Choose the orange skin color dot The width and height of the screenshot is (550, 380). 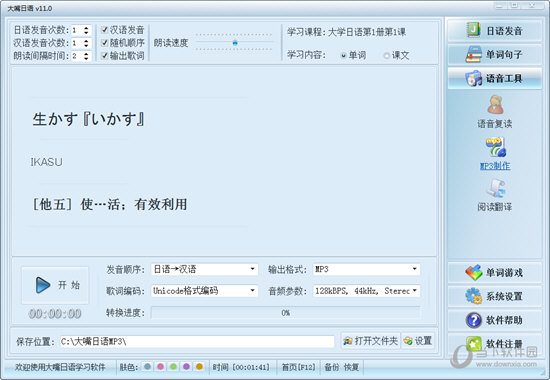(x=199, y=367)
